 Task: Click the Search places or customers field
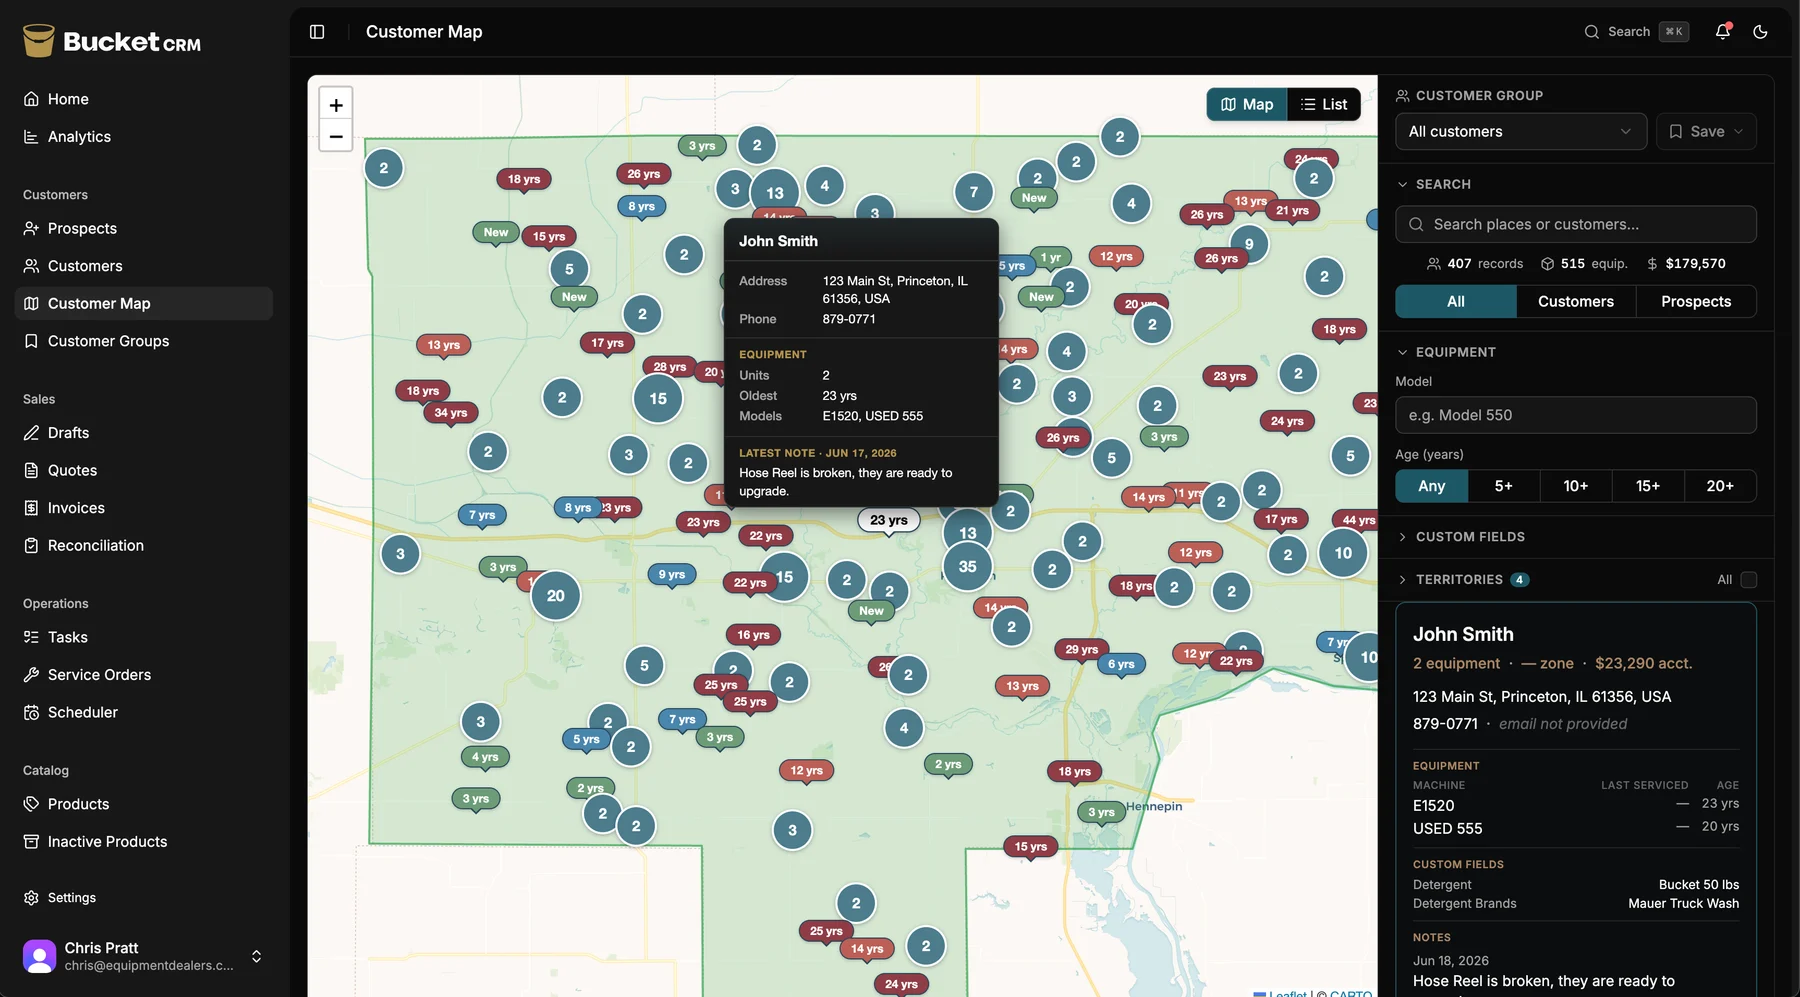(x=1576, y=224)
